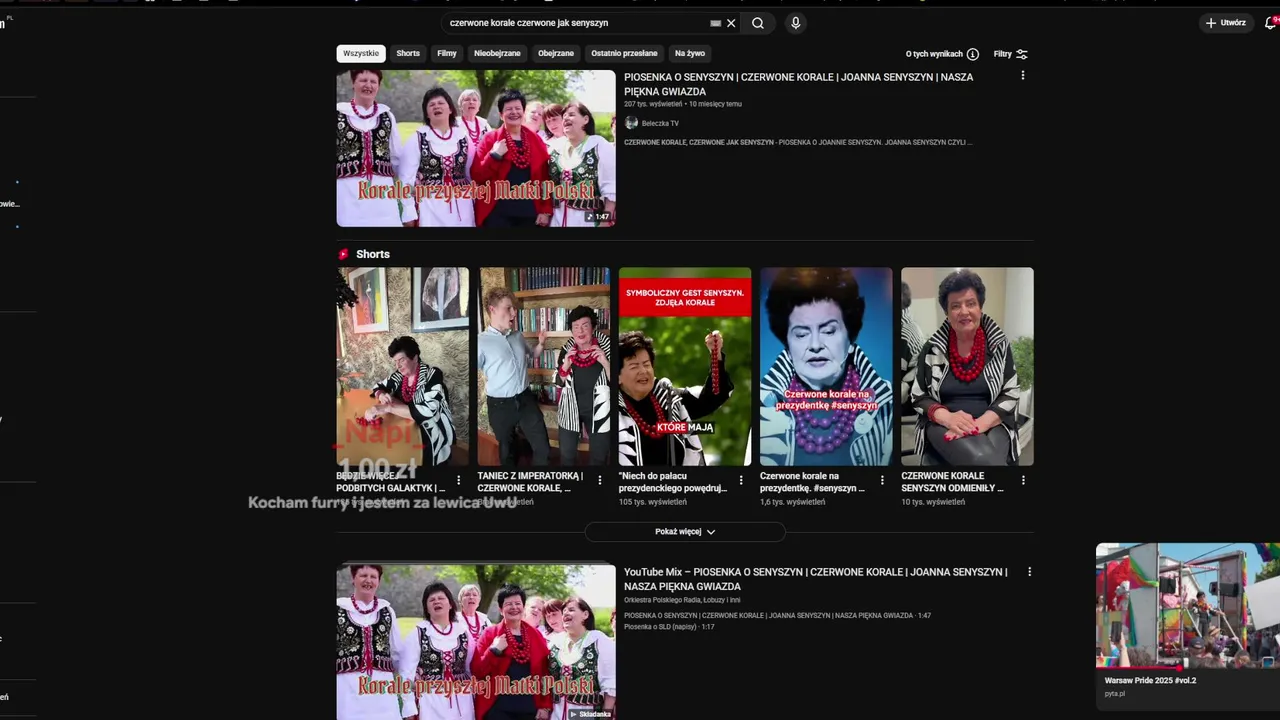Screen dimensions: 1280x720
Task: Open short thumbnail Będzie więcej podbitych galaktyk
Action: click(x=402, y=366)
